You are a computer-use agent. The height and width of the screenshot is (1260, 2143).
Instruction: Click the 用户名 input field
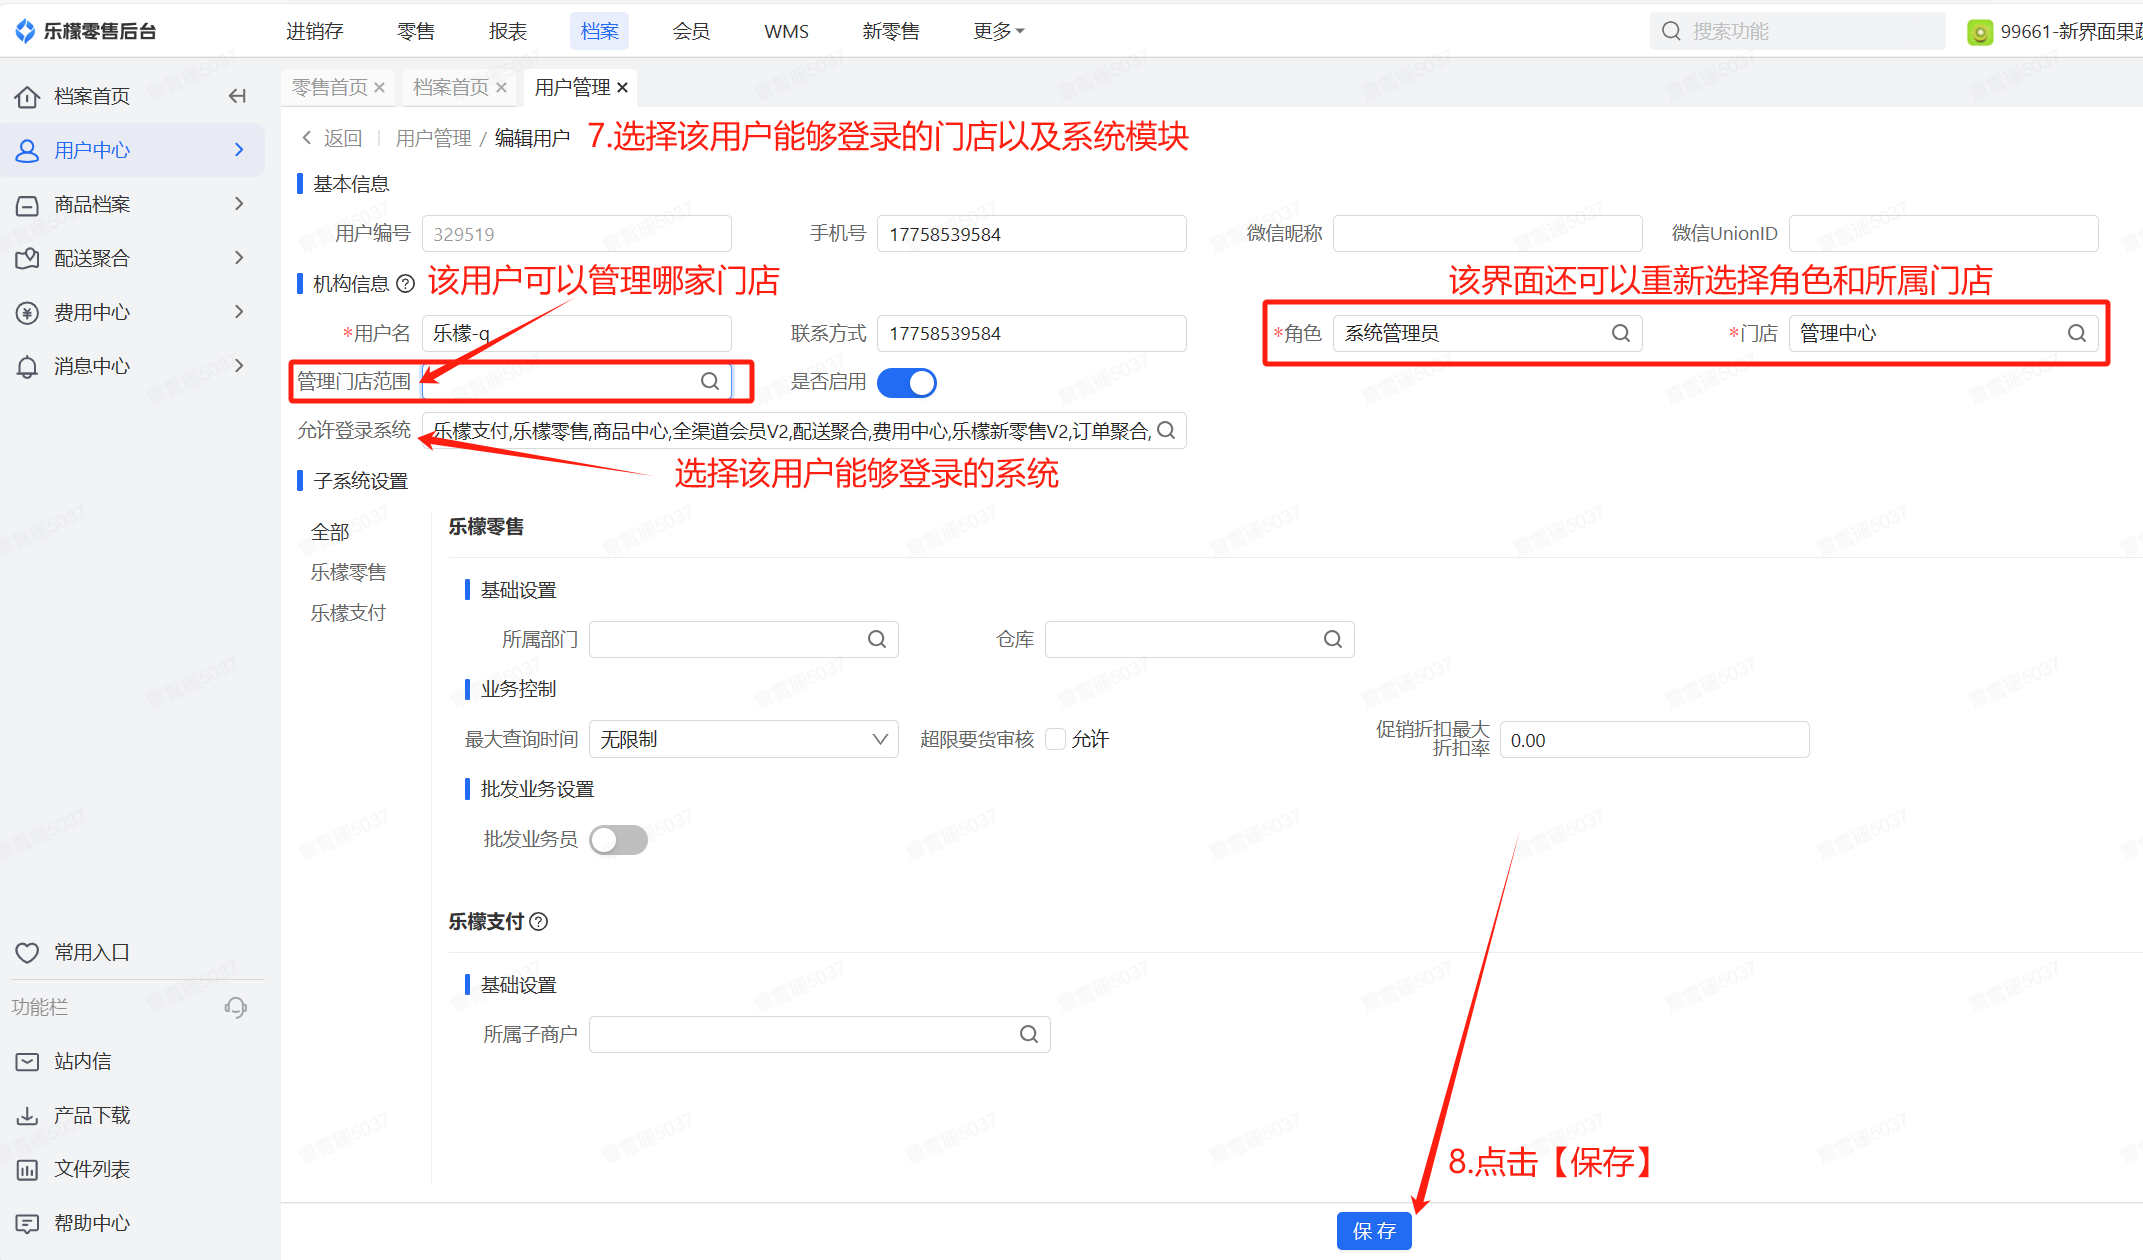tap(577, 333)
